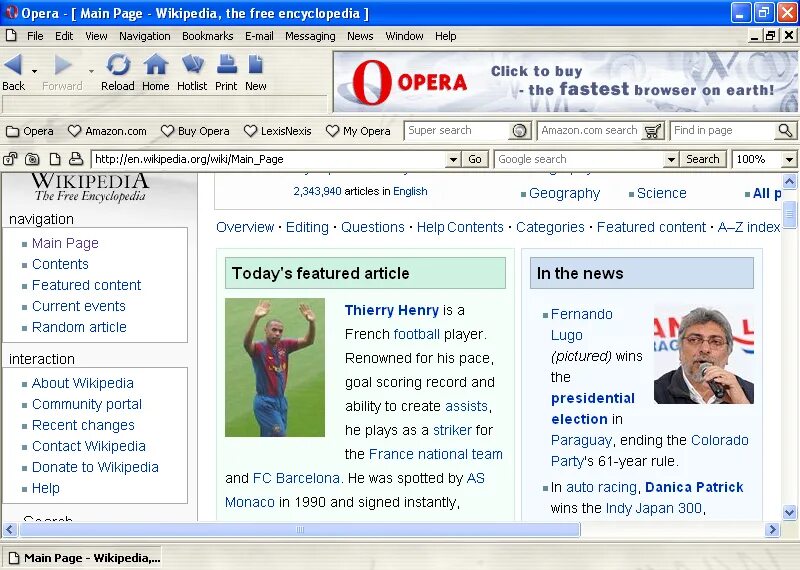Viewport: 800px width, 570px height.
Task: Open Back history dropdown arrow
Action: pos(34,71)
